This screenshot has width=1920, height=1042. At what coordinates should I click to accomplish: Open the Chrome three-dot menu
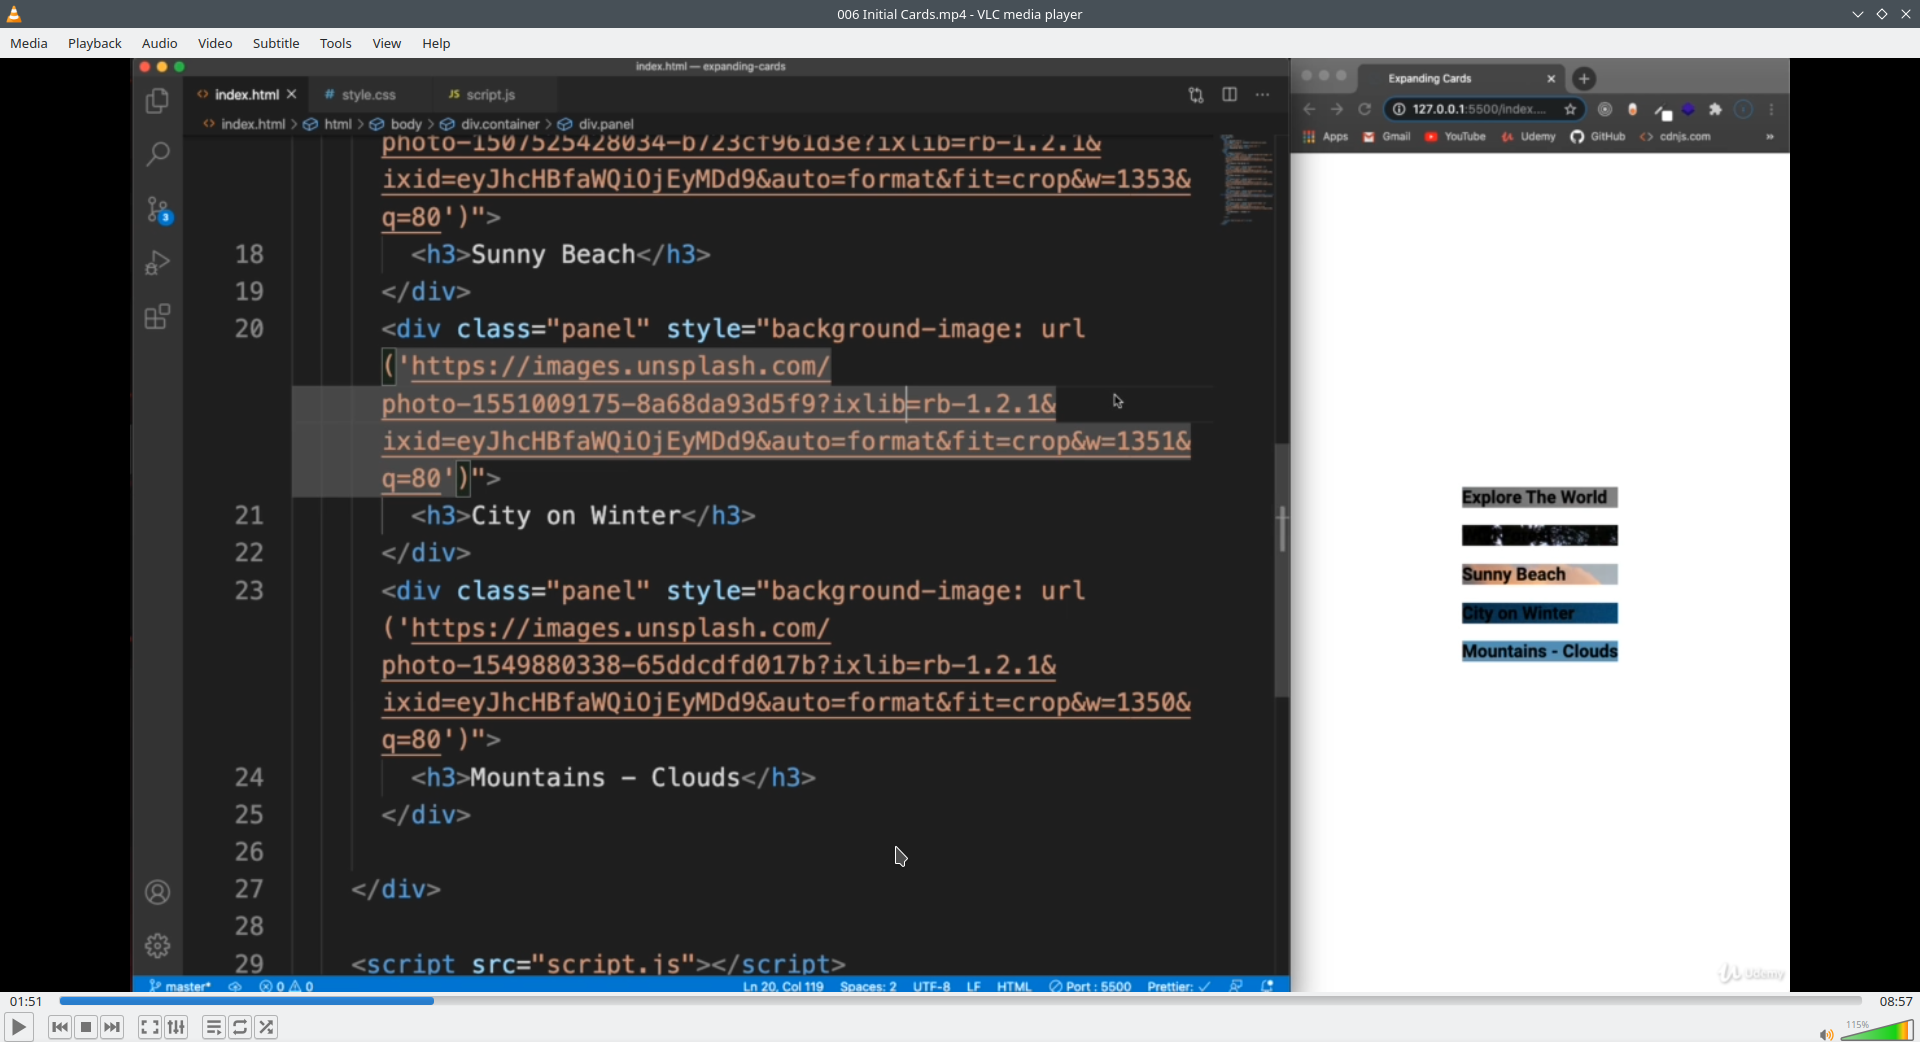1772,109
